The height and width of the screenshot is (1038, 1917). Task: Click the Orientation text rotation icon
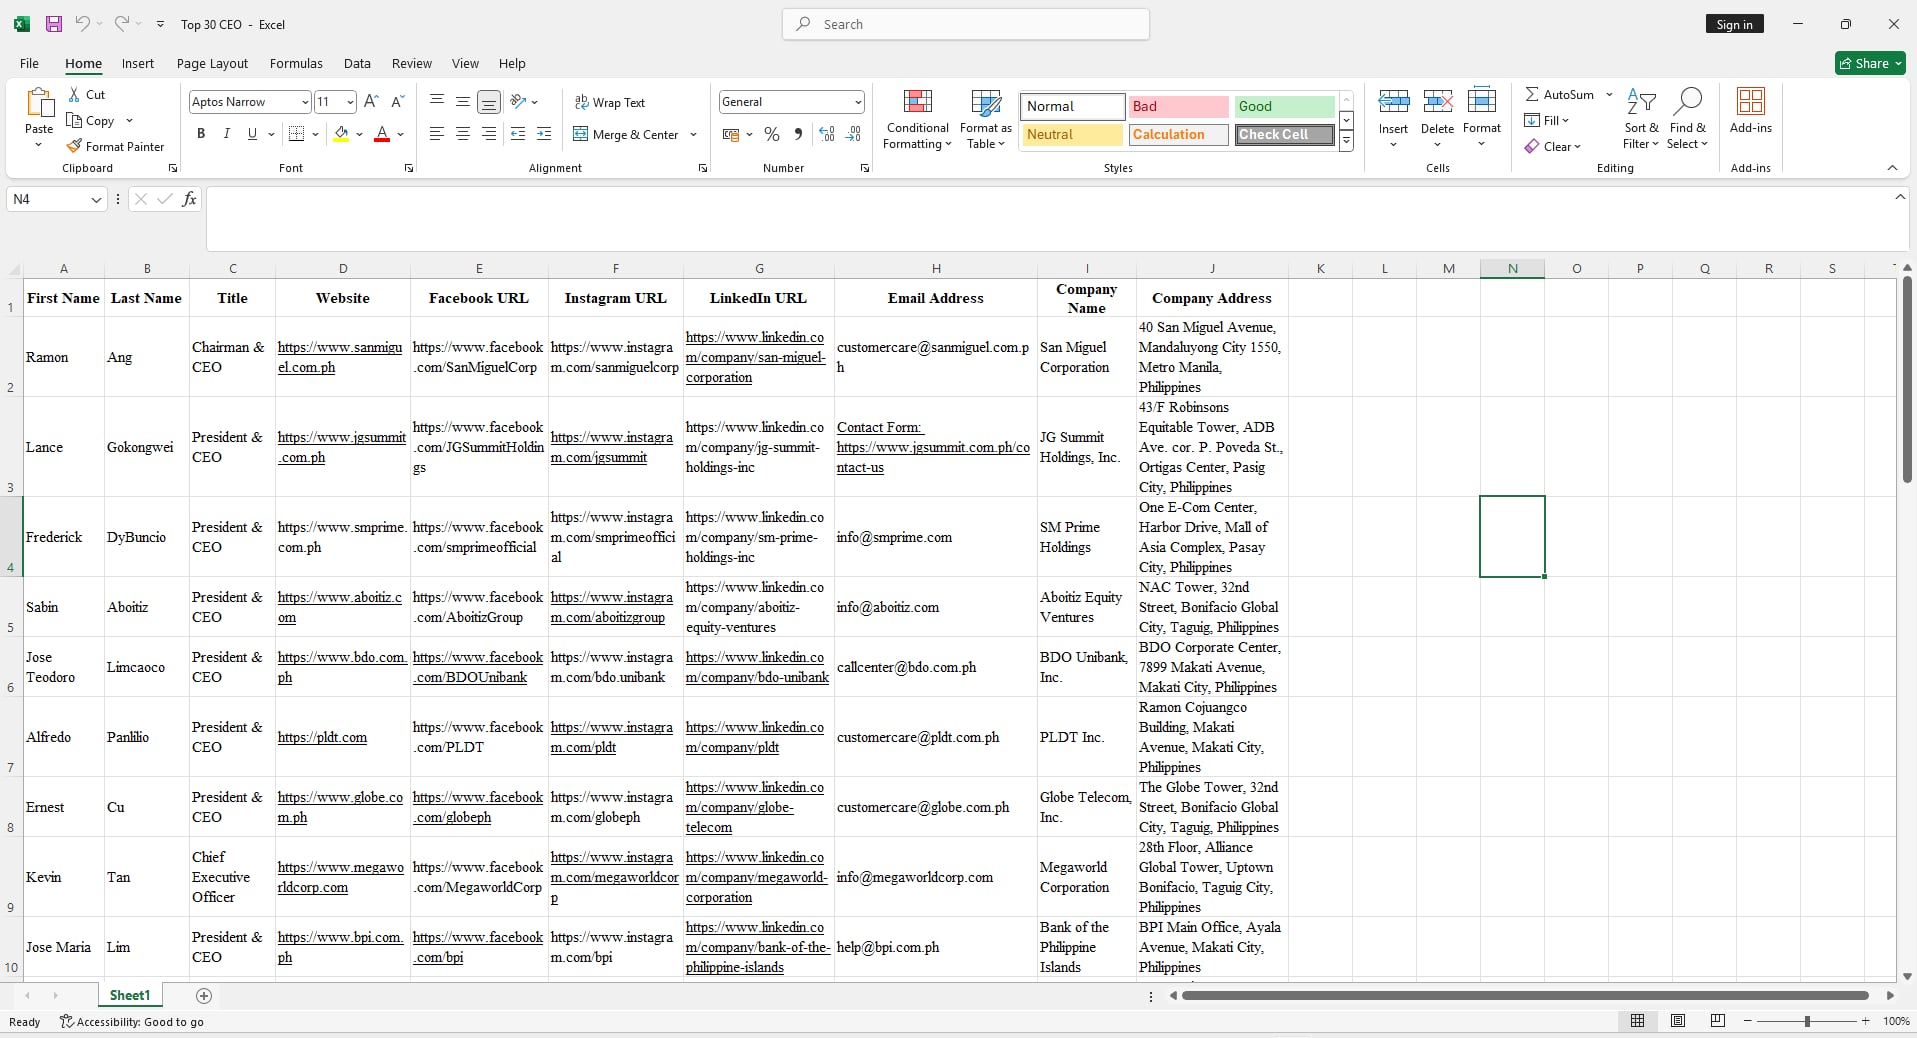[518, 101]
